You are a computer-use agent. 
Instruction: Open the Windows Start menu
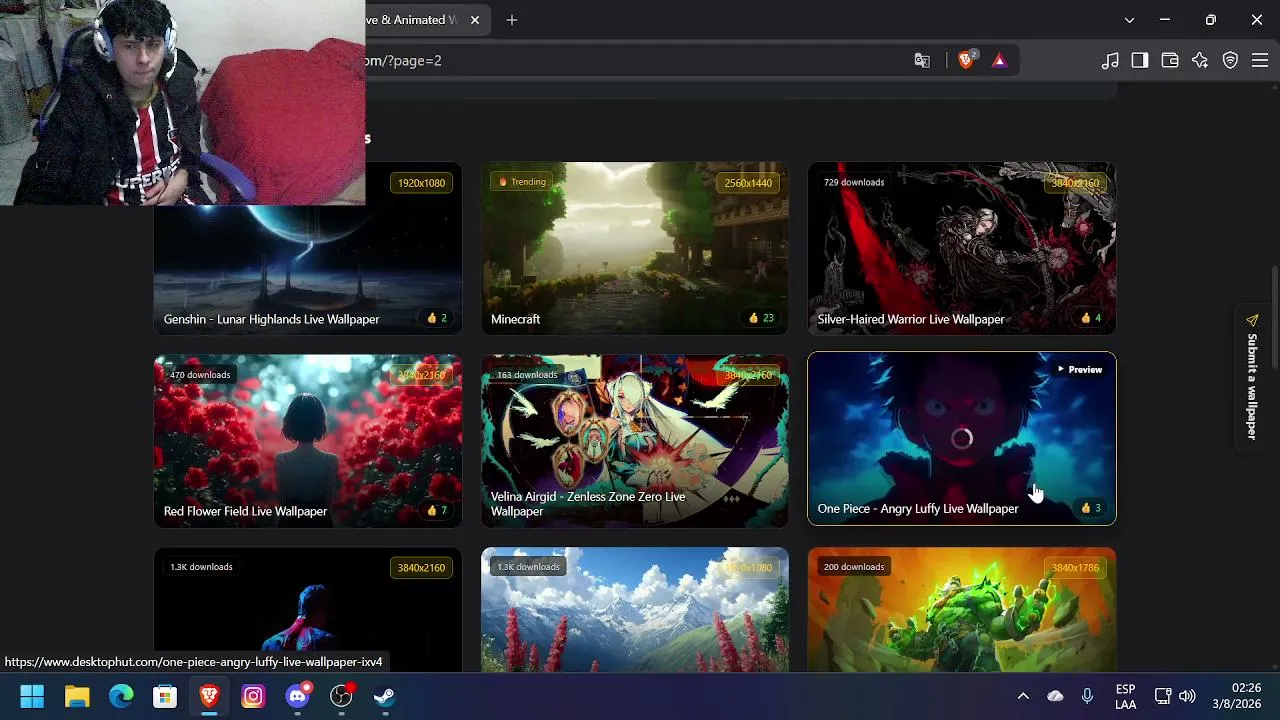[x=32, y=696]
